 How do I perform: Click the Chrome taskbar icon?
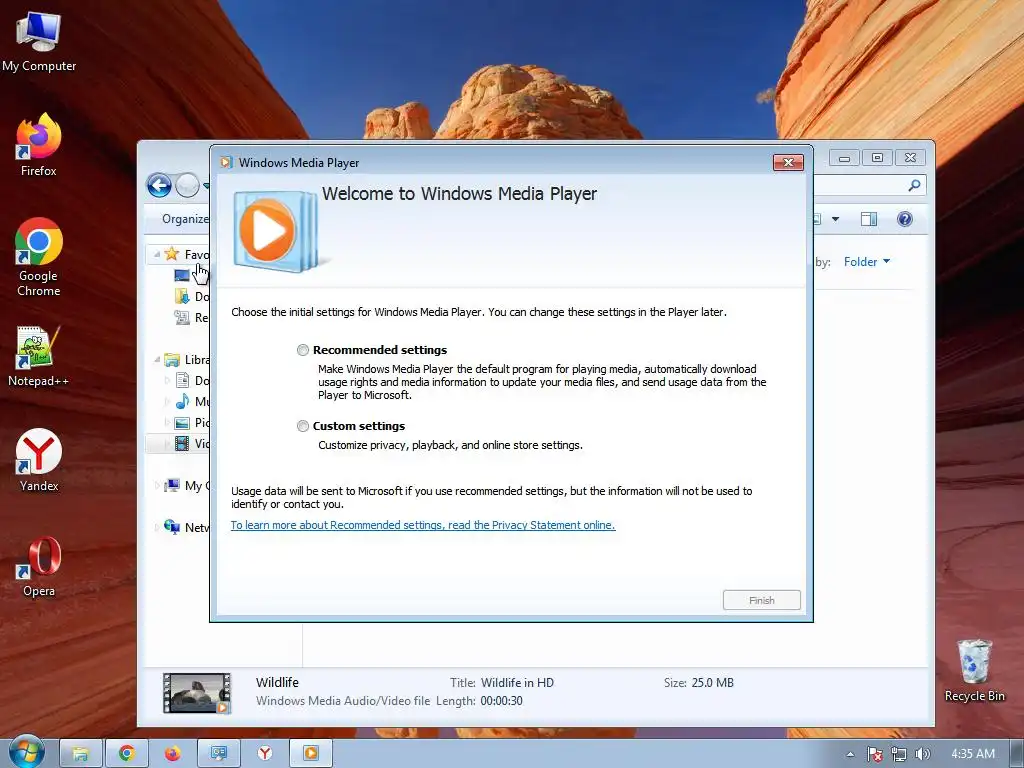click(126, 754)
